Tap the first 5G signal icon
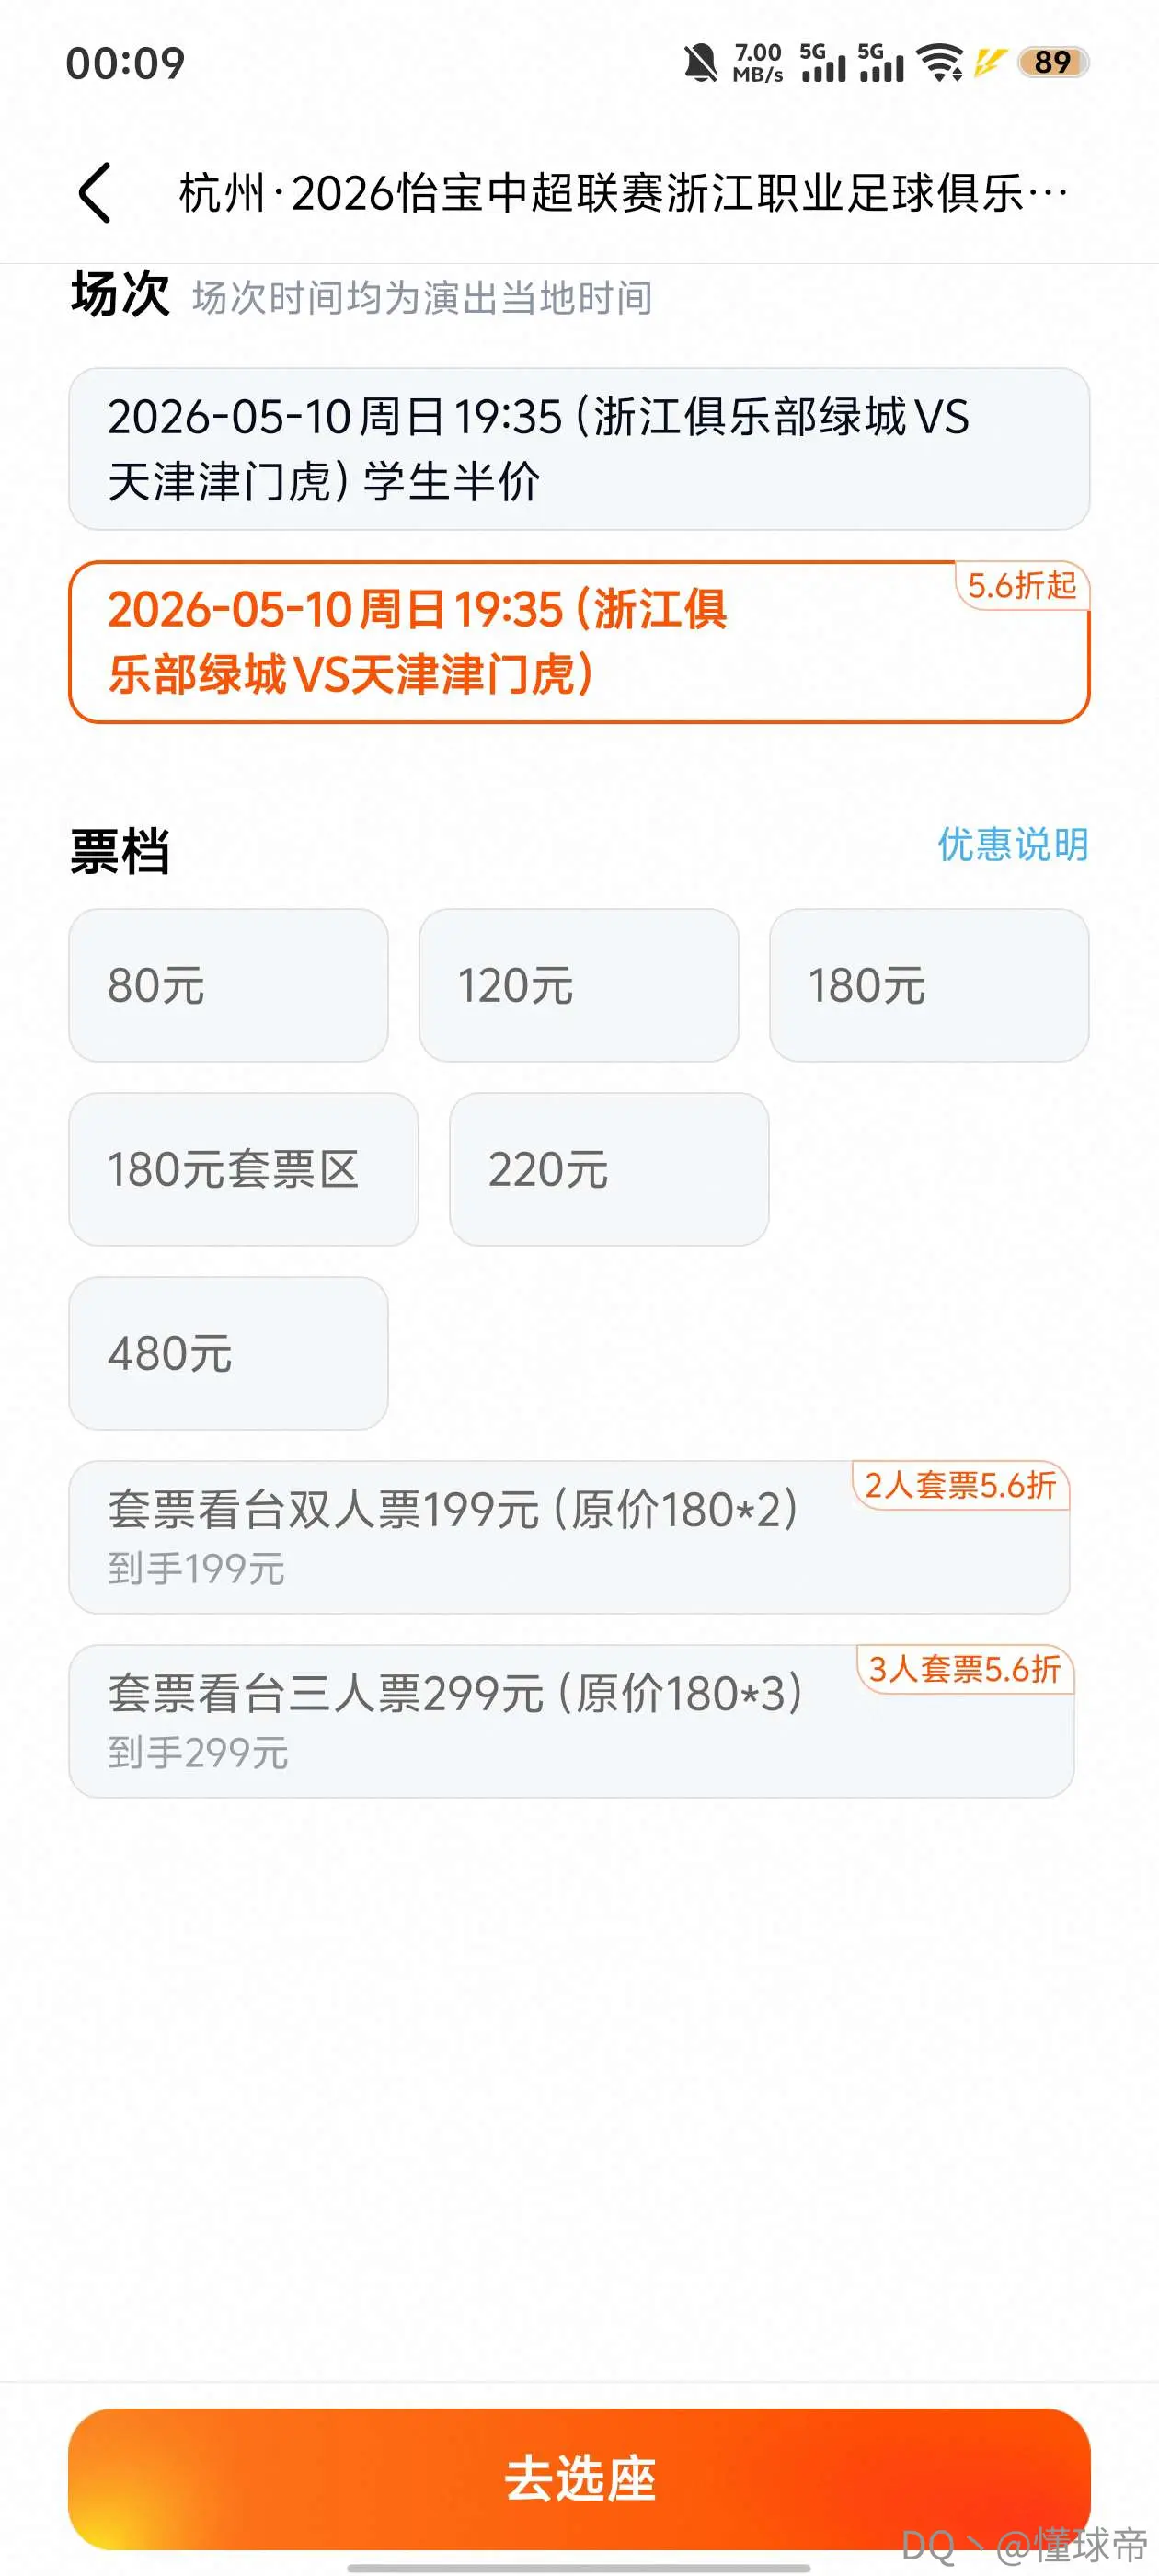This screenshot has height=2576, width=1159. [x=823, y=62]
